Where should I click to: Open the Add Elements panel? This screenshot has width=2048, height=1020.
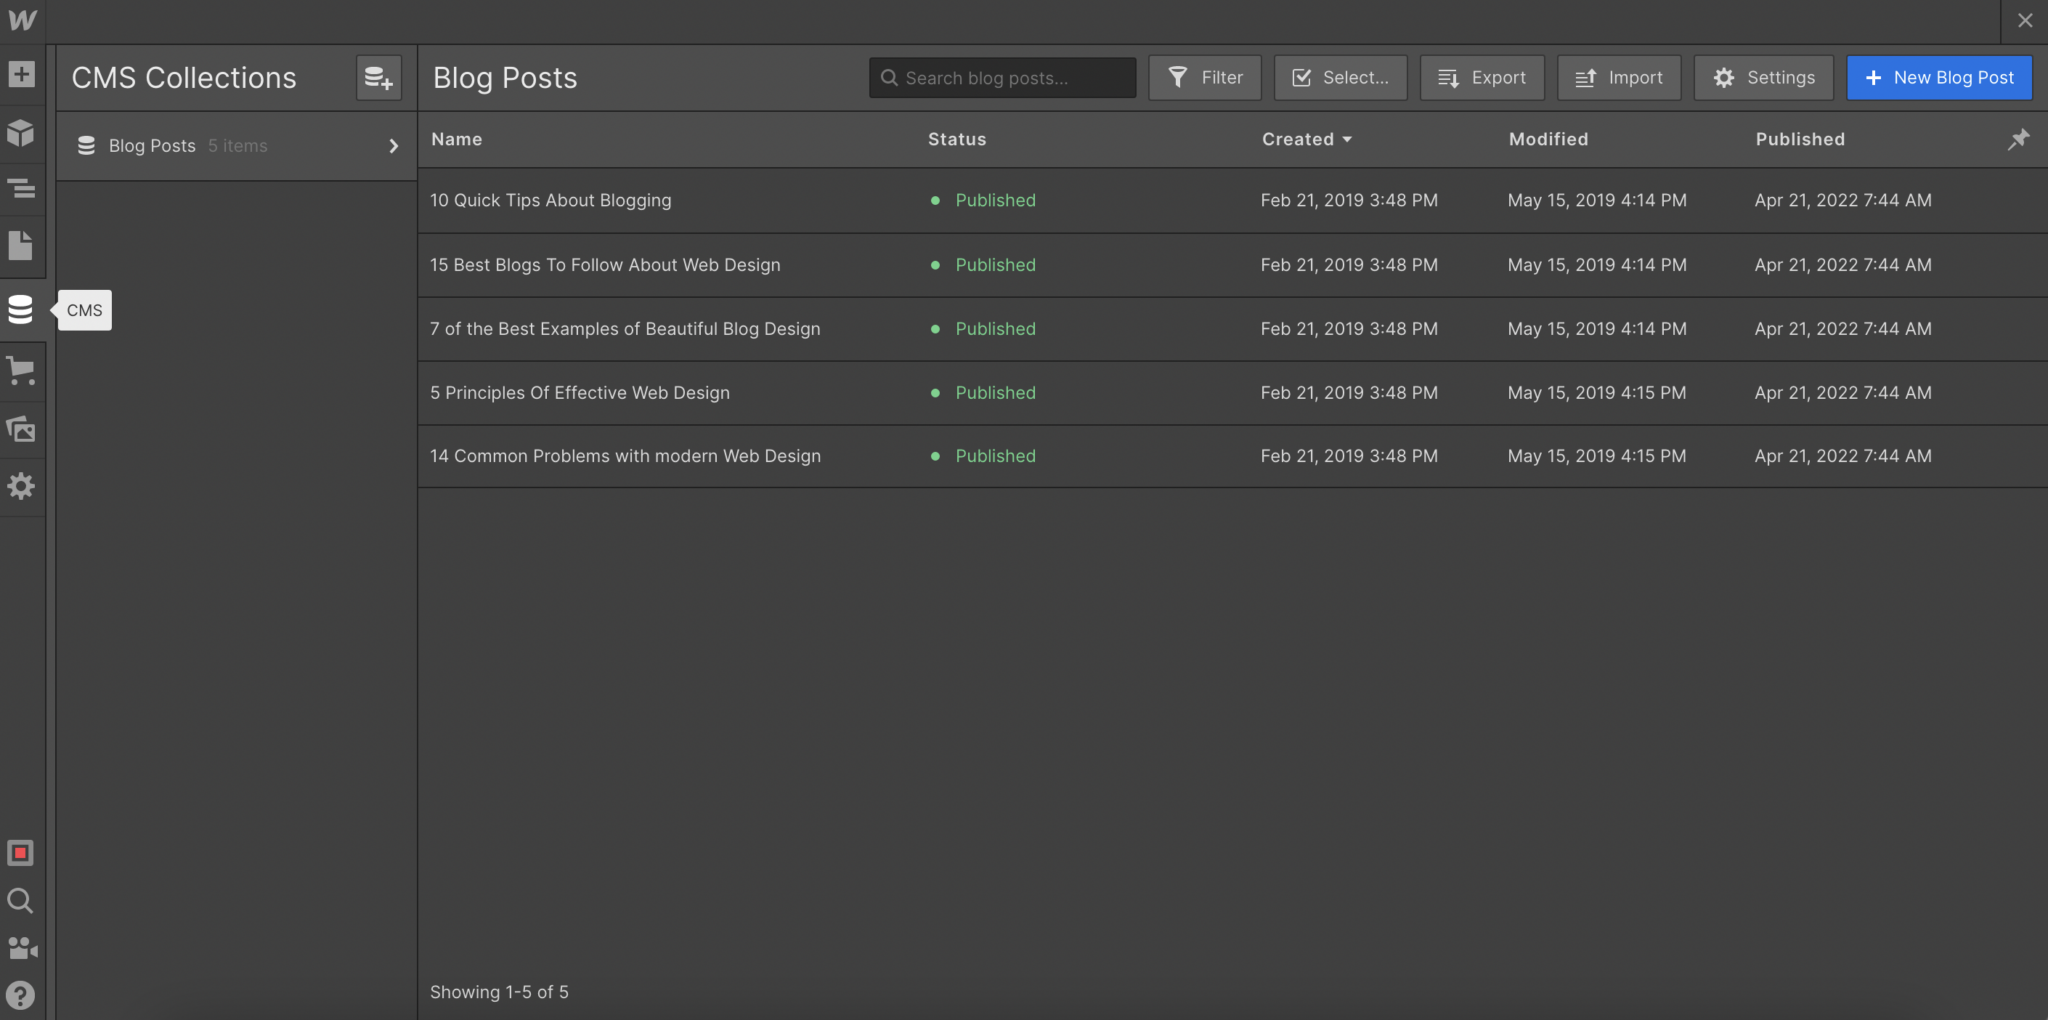(x=21, y=75)
